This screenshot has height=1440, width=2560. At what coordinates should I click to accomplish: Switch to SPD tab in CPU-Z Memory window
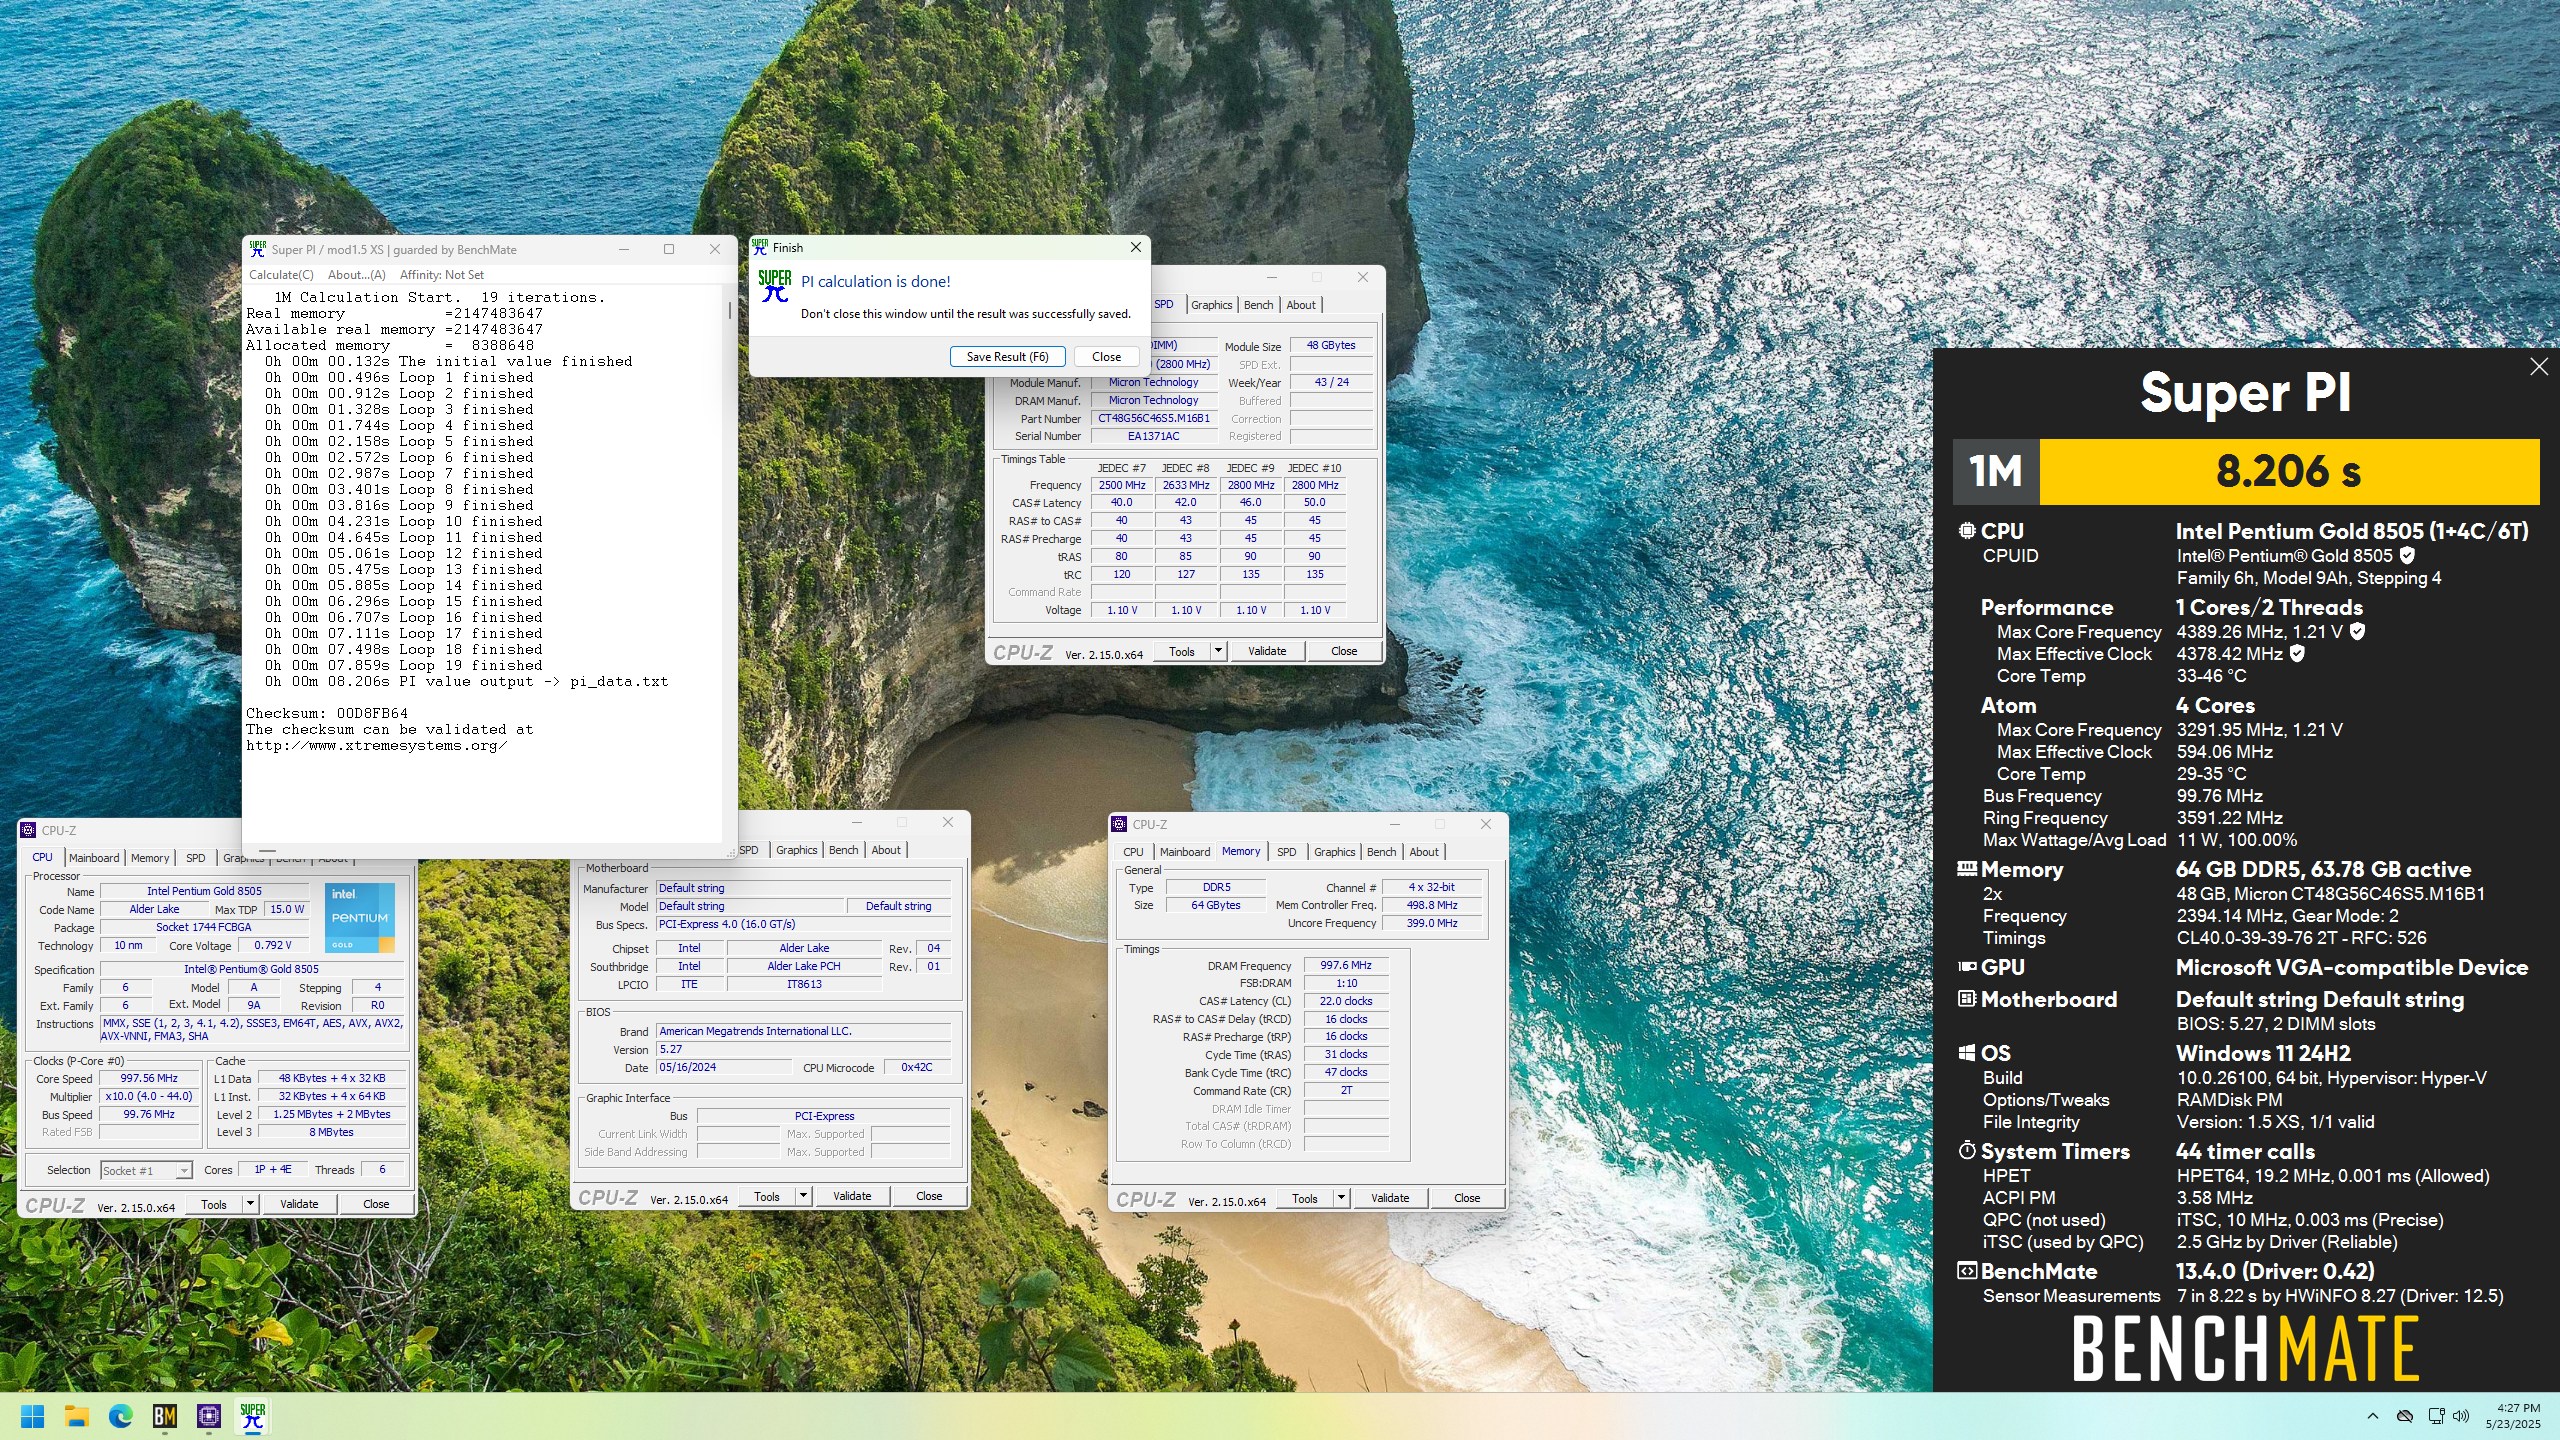point(1286,852)
